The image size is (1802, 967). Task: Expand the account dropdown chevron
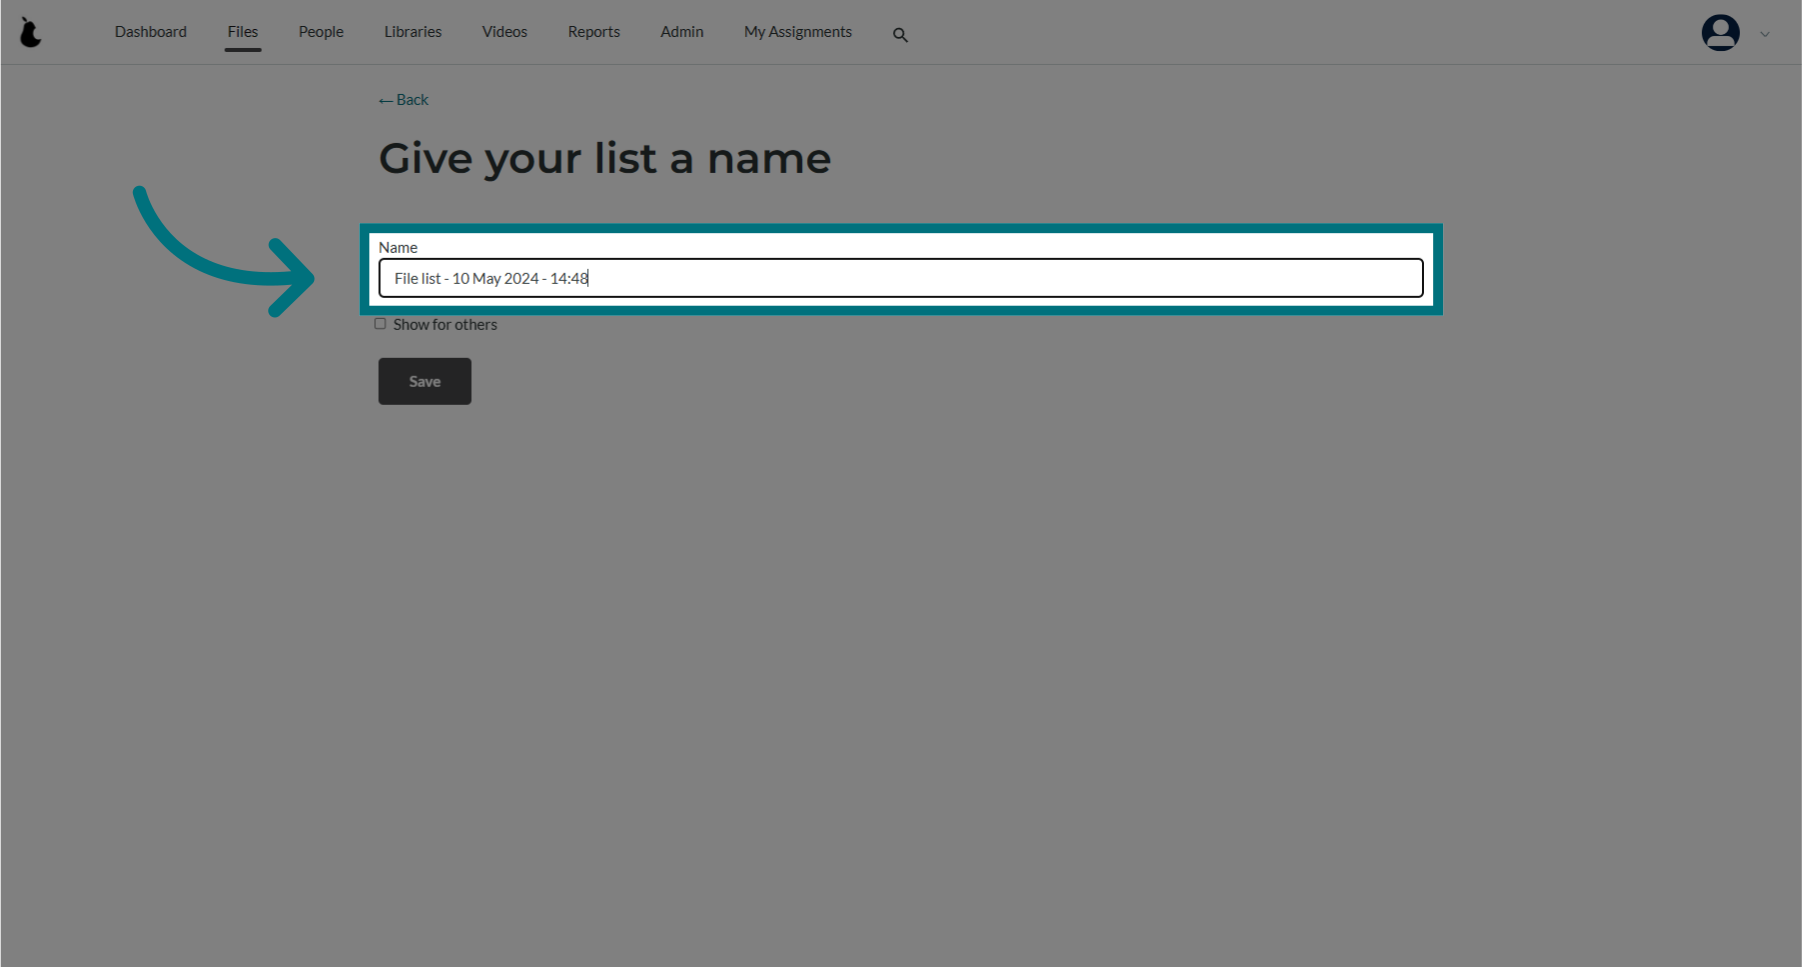click(x=1765, y=34)
